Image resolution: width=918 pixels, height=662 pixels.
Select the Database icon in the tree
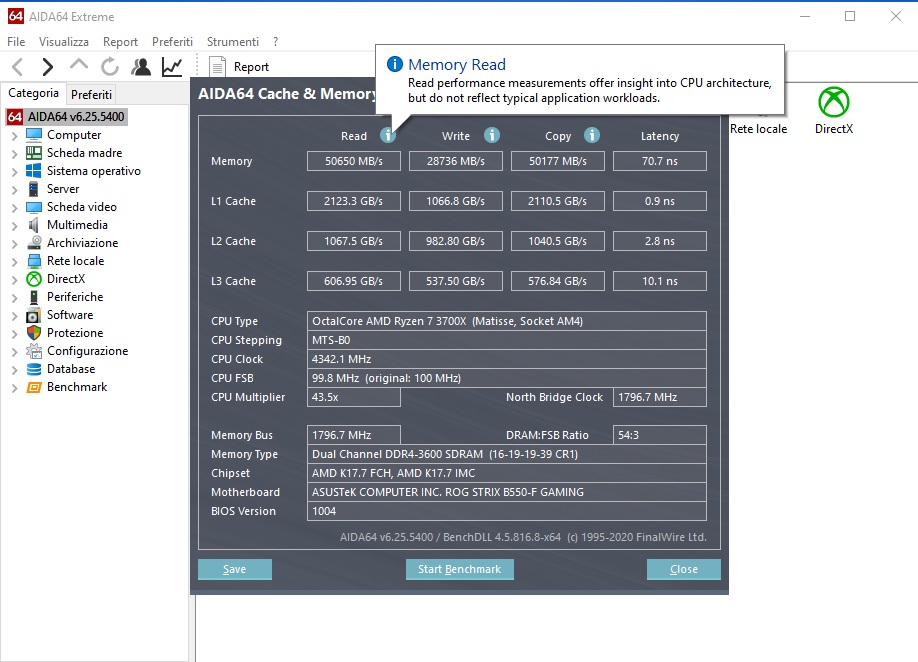(x=34, y=369)
